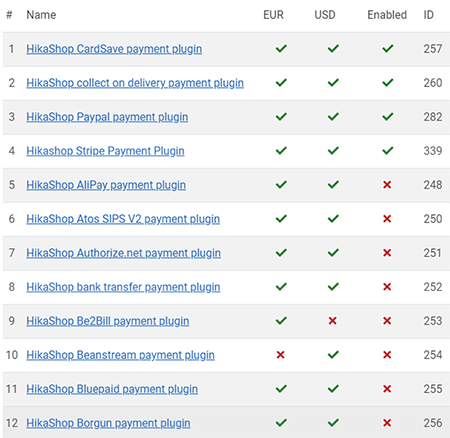Open HikaShop Atos SIPS V2 payment plugin

click(123, 219)
